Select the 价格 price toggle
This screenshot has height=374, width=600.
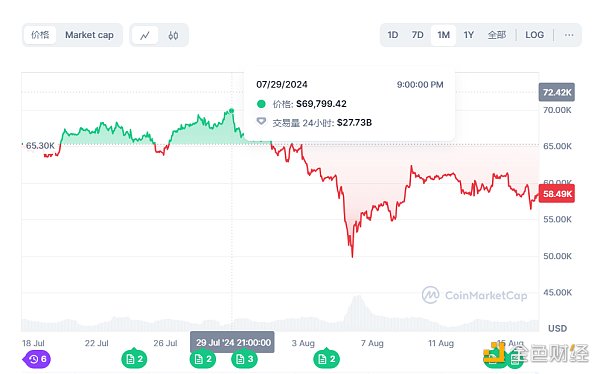(40, 35)
